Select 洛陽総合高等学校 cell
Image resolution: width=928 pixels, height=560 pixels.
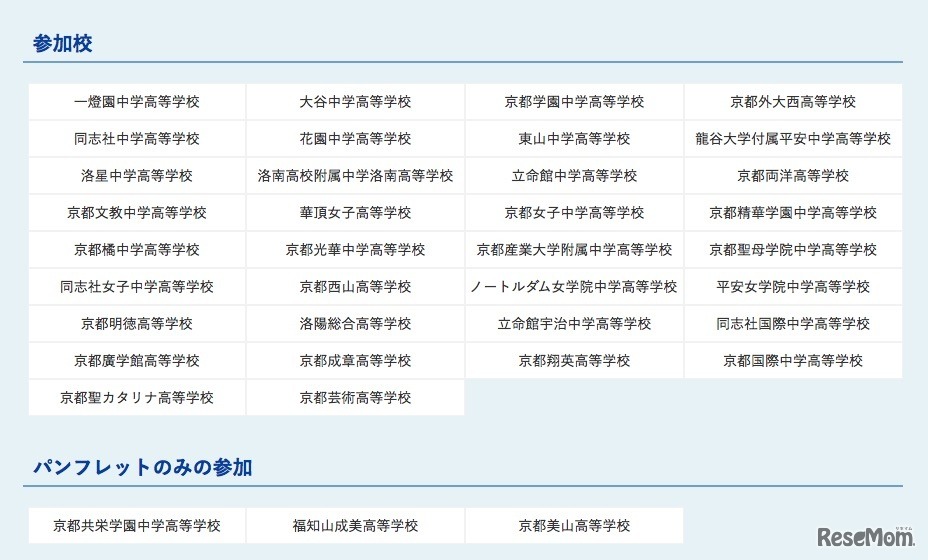point(355,324)
